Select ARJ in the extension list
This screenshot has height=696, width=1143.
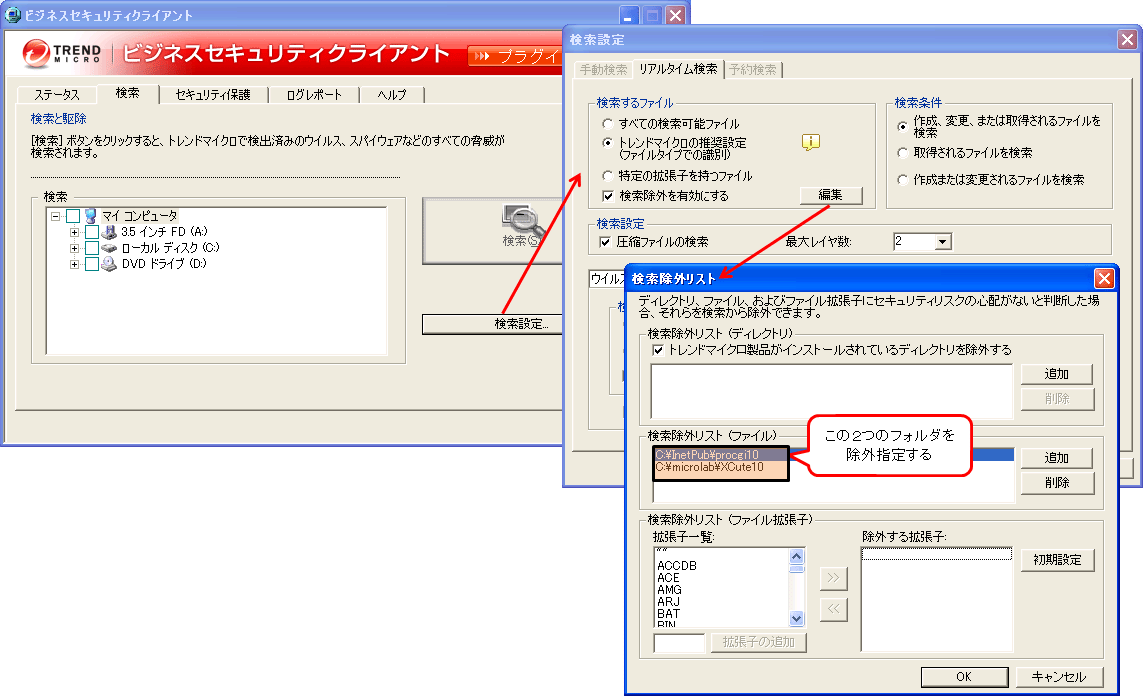(x=668, y=602)
